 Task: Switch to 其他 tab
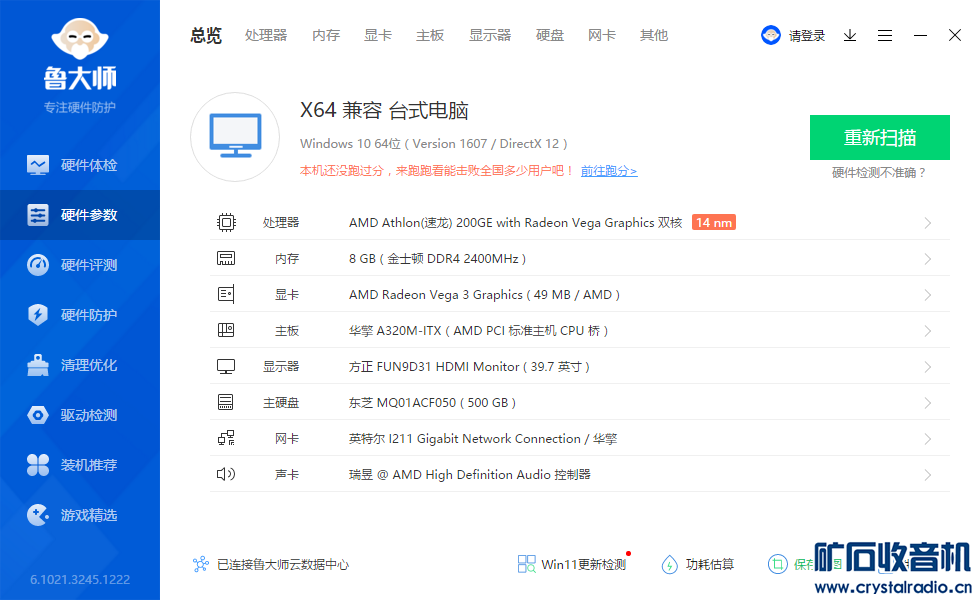pos(654,36)
